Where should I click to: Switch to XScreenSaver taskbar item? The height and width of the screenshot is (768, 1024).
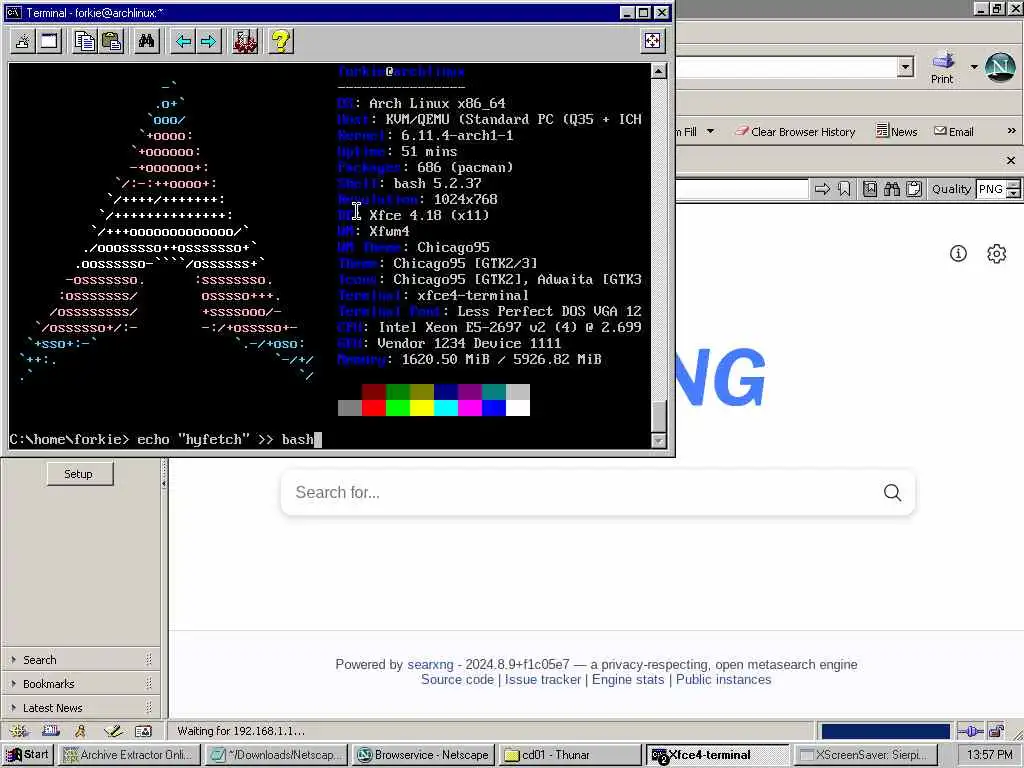[x=865, y=755]
